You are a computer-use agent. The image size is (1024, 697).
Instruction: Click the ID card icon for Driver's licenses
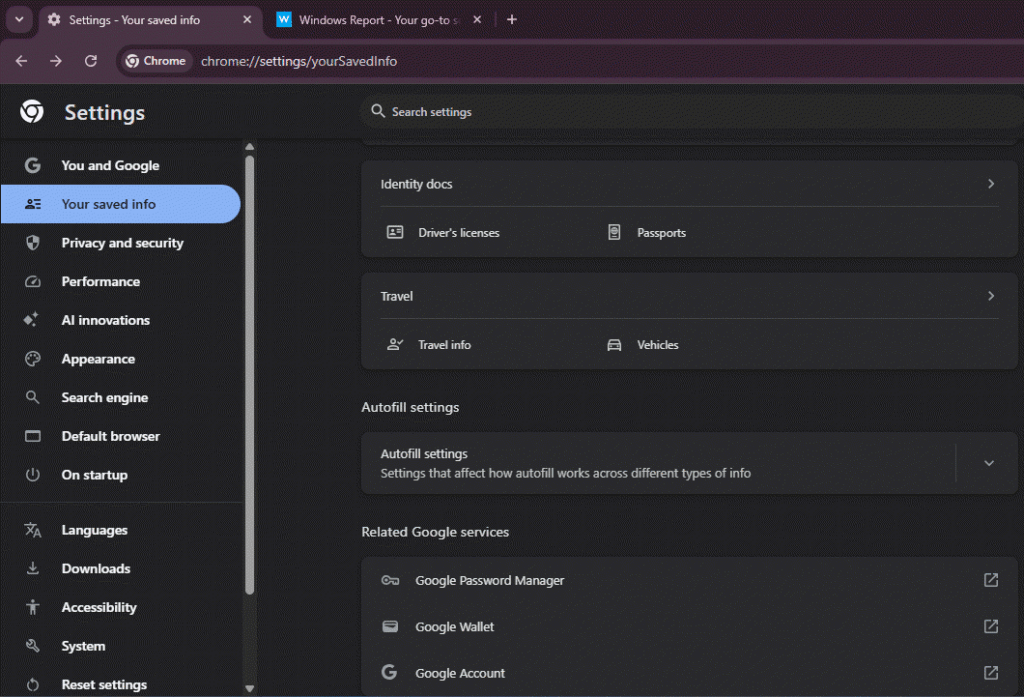click(395, 232)
